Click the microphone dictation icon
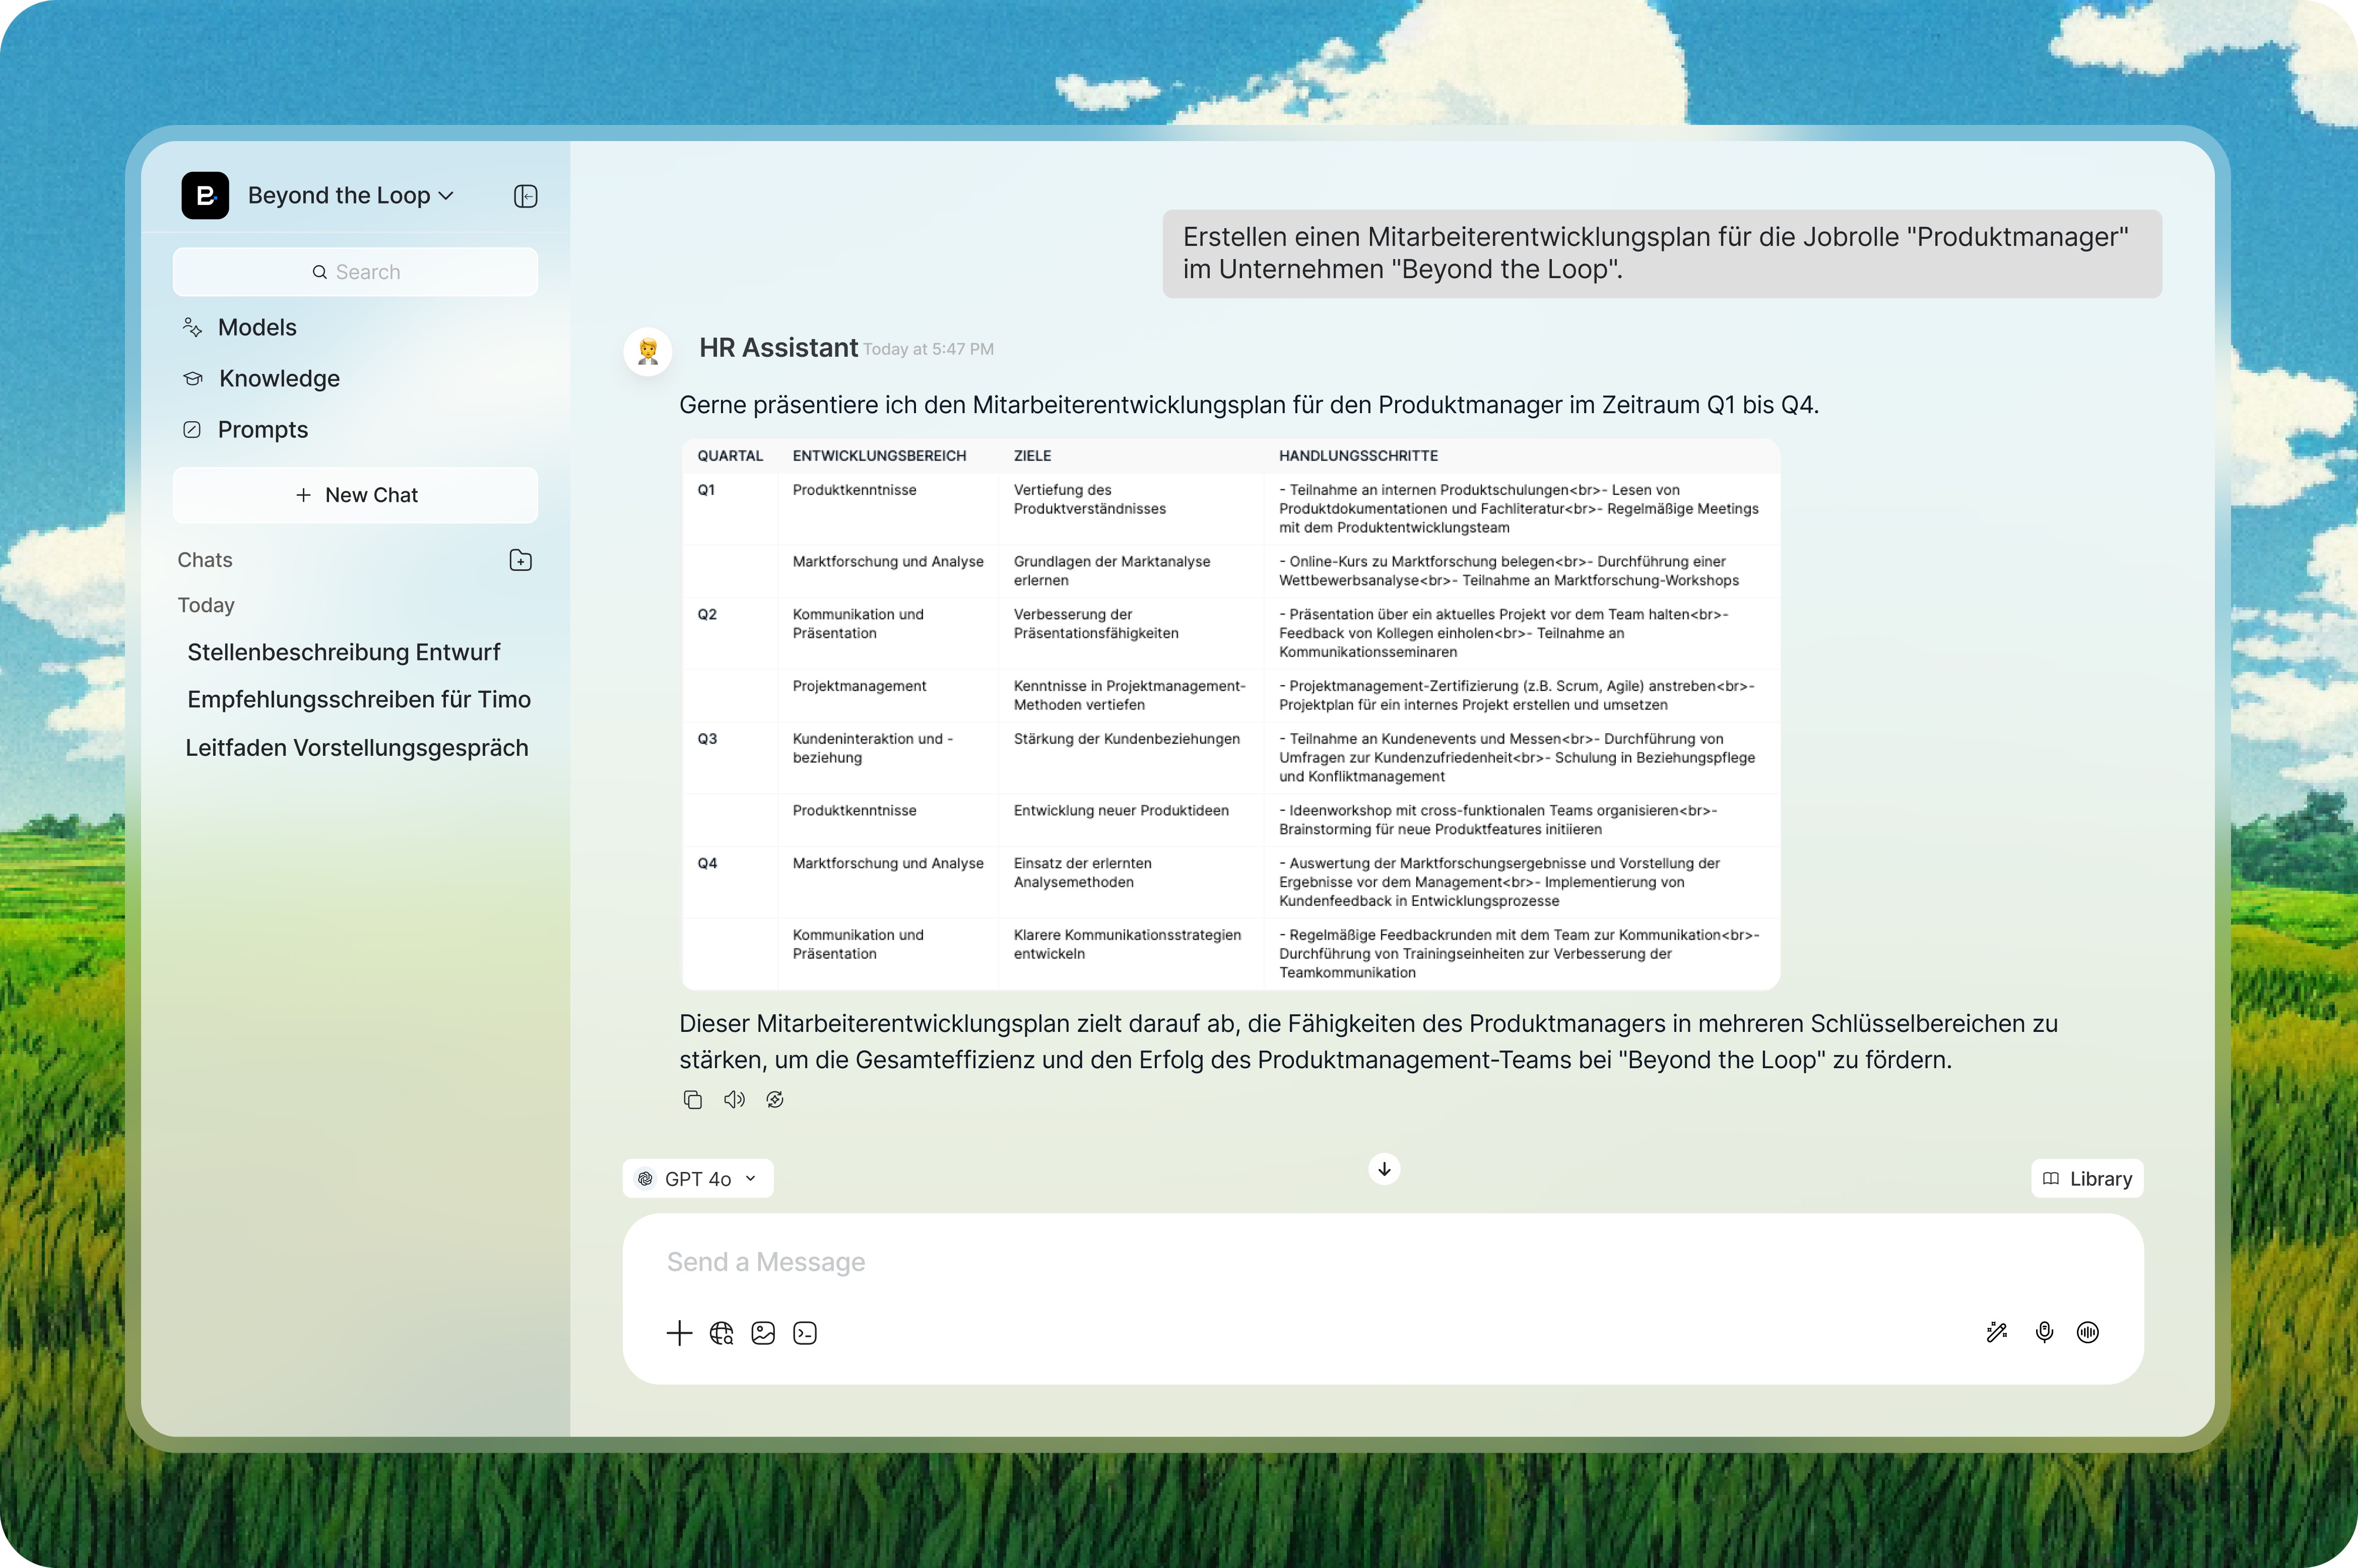 click(x=2044, y=1332)
